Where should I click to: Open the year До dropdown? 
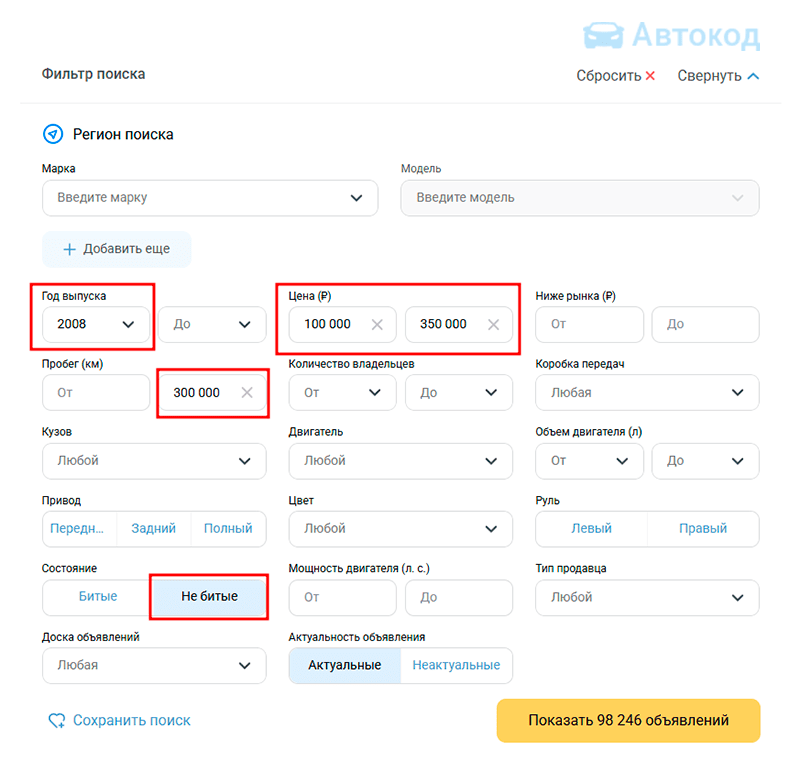[x=212, y=325]
